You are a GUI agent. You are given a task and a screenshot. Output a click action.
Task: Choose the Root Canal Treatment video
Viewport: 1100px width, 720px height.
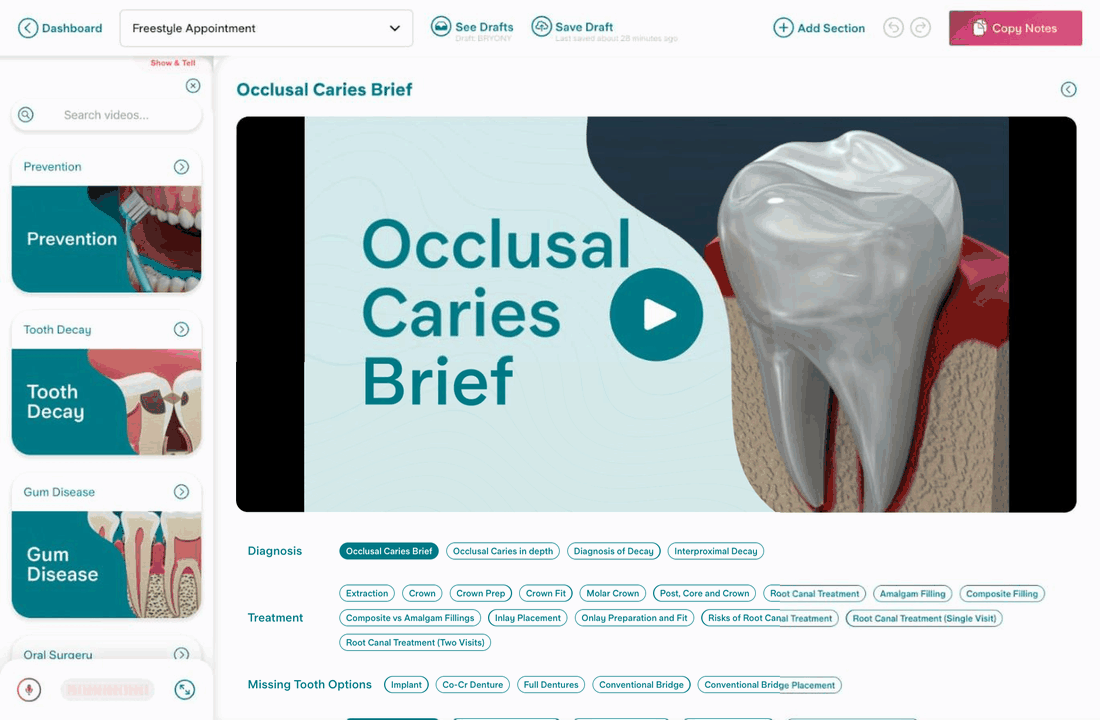[814, 594]
